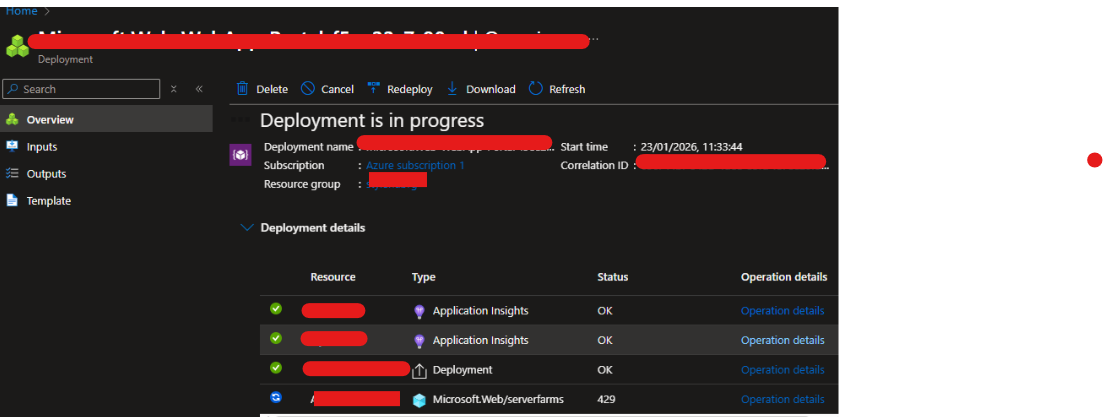
Task: Click lightbulb icon in second Application Insights row
Action: (419, 341)
